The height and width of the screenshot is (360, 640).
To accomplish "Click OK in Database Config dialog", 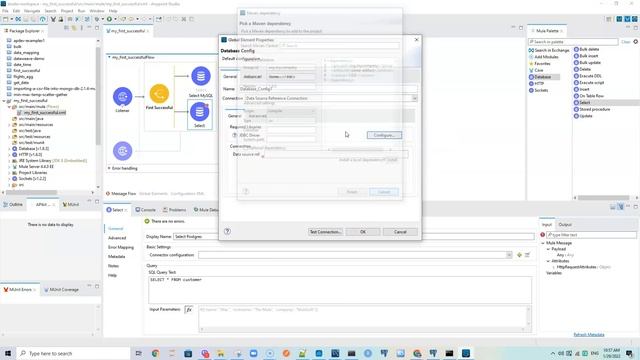I will [363, 232].
